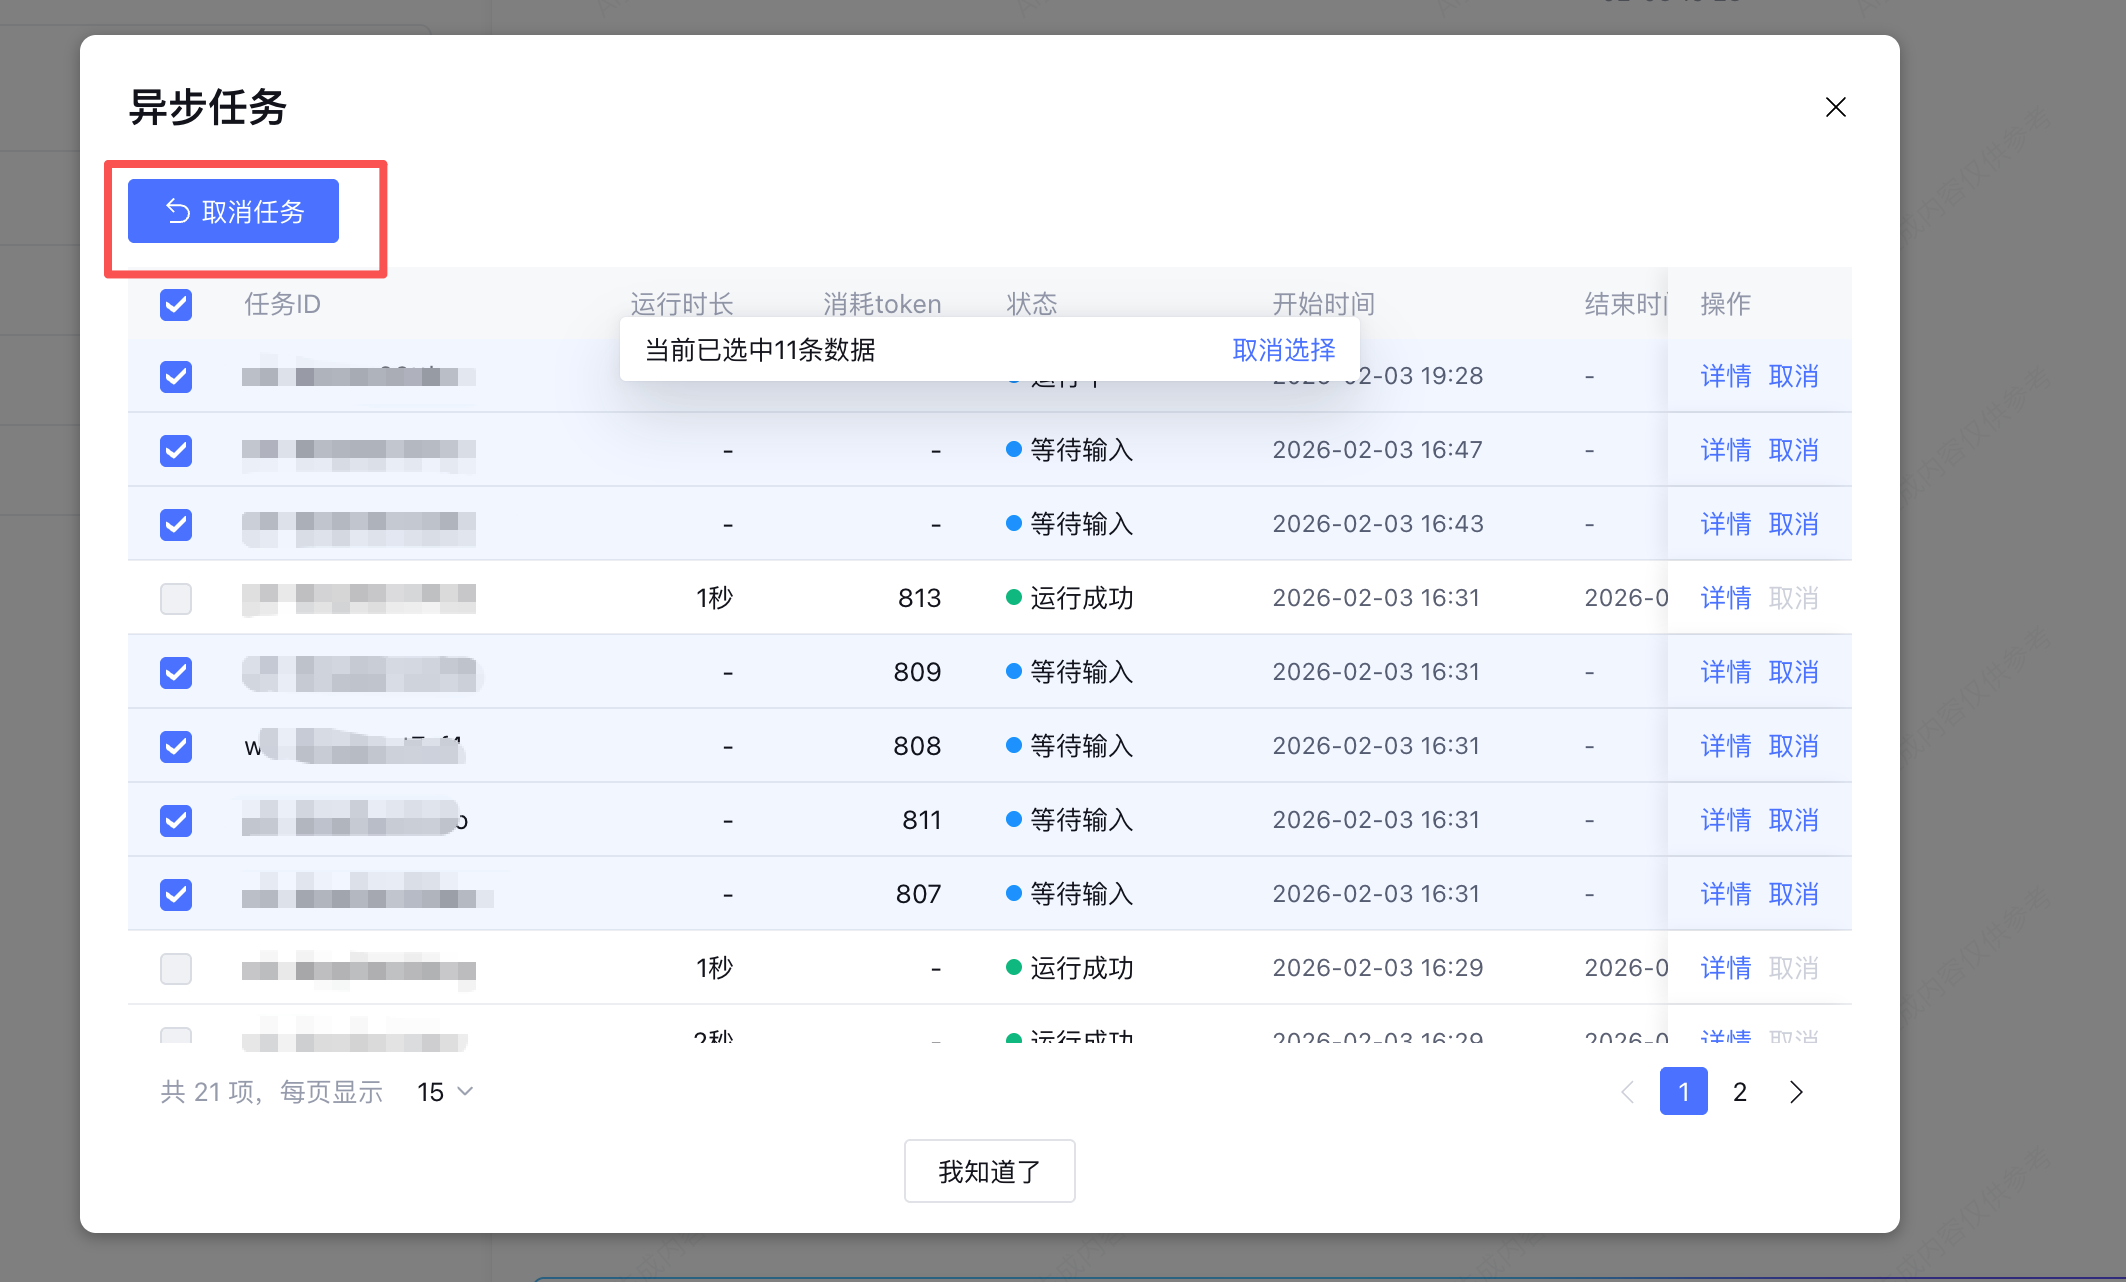
Task: Go to page 2 of the task list
Action: tap(1739, 1092)
